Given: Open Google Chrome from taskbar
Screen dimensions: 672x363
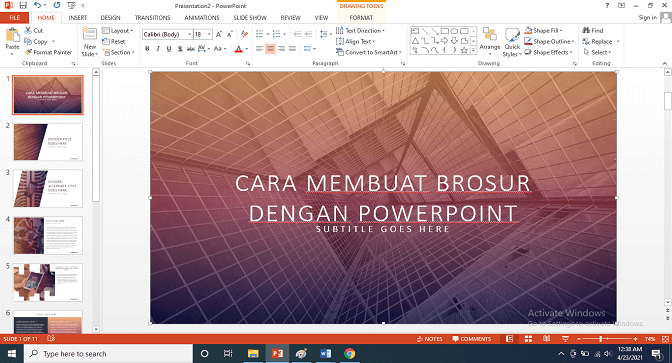Looking at the screenshot, I should point(350,354).
